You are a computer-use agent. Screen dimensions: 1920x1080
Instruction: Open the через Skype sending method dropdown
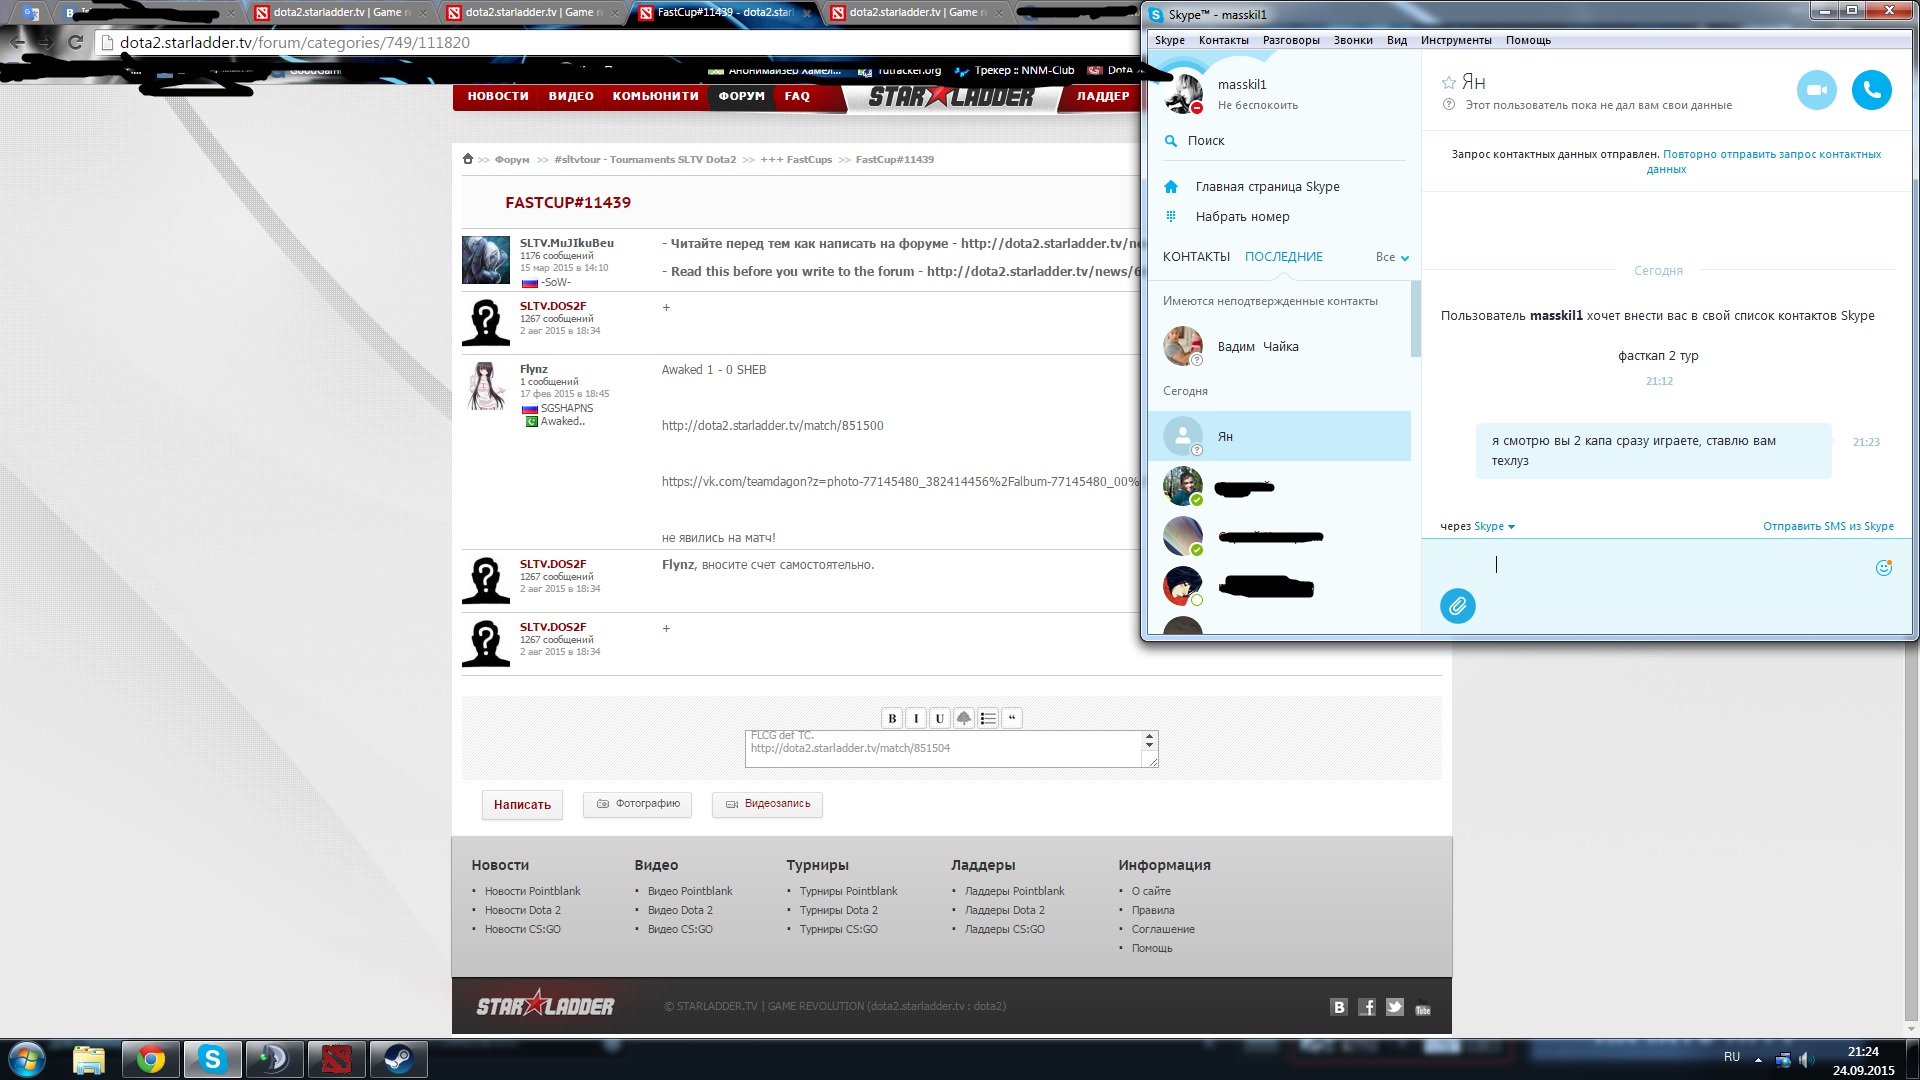coord(1495,526)
